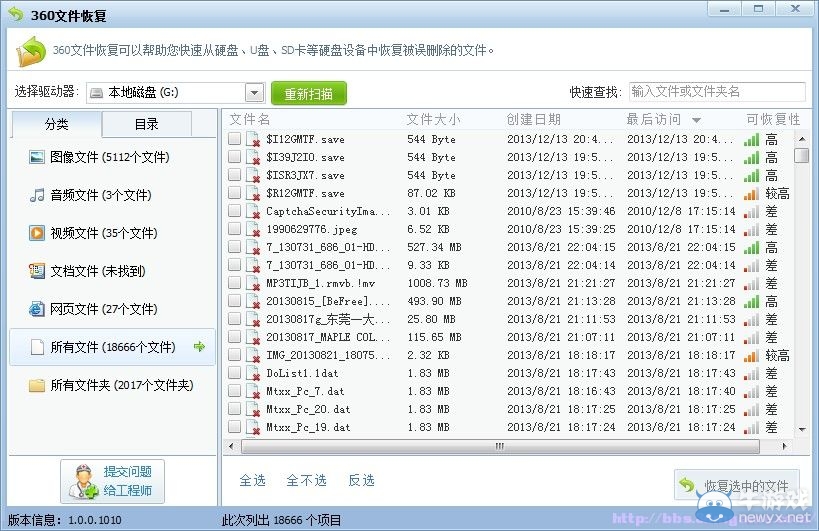Select the image files category icon
Screen dimensions: 819x531
(37, 157)
